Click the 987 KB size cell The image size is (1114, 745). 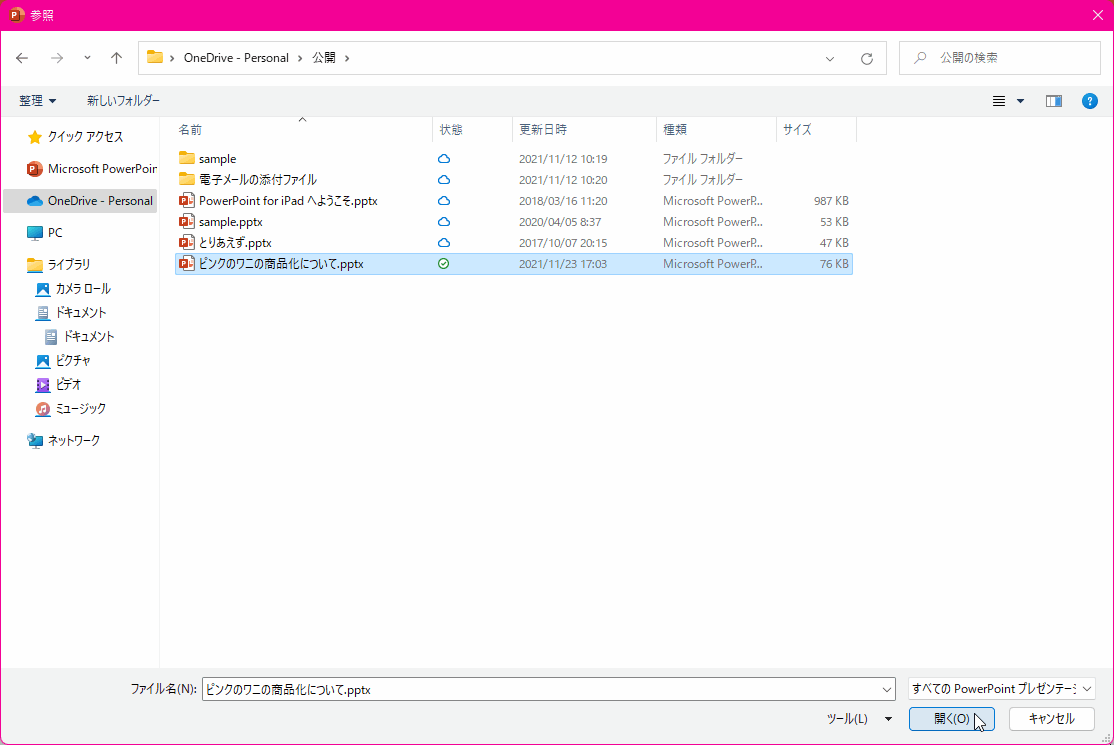coord(831,201)
